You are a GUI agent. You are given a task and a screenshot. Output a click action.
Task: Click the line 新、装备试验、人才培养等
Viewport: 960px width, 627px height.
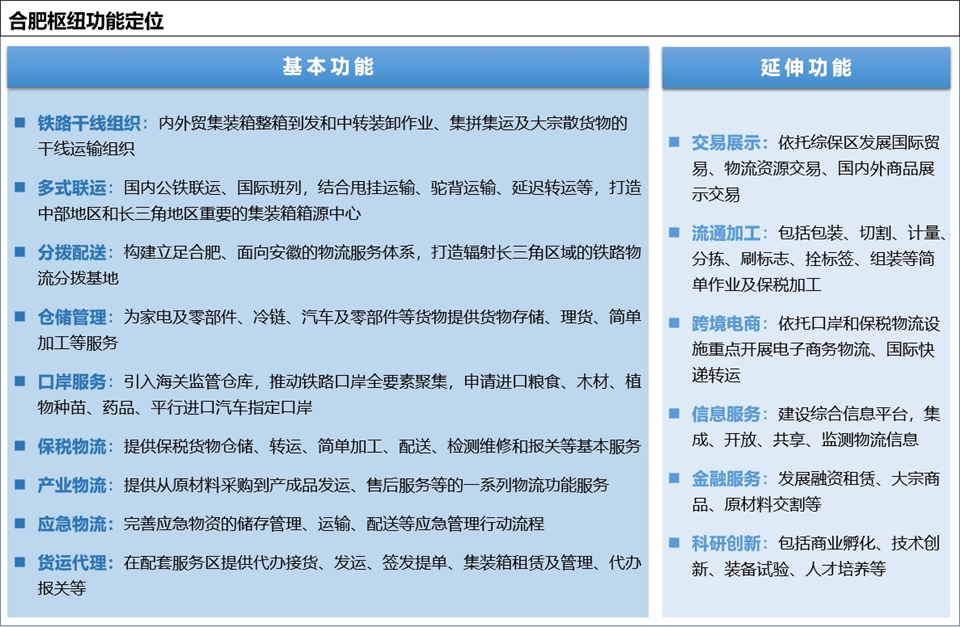click(789, 569)
